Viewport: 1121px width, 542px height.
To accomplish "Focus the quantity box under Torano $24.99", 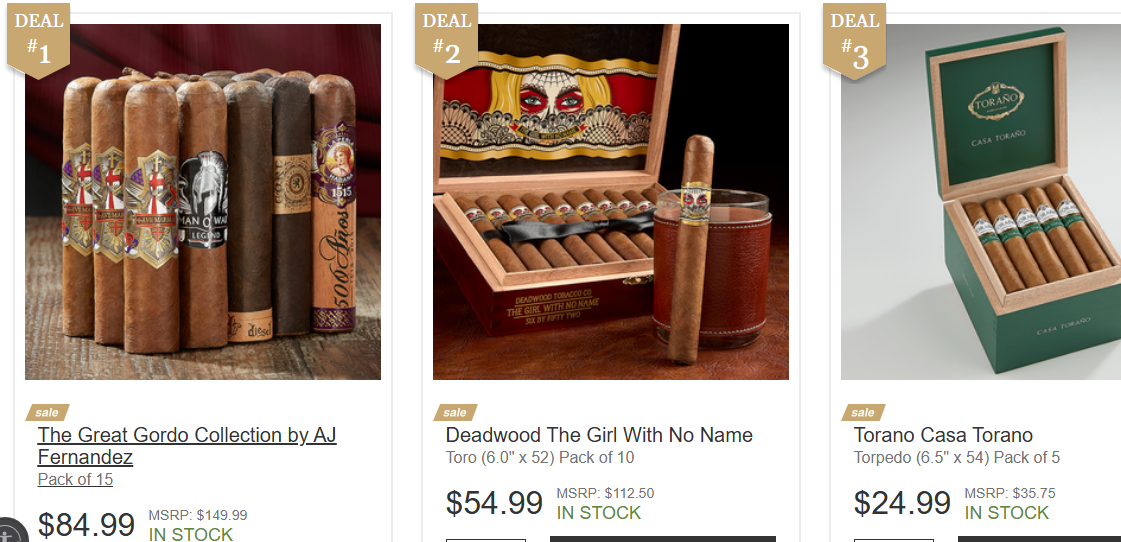I will [894, 540].
